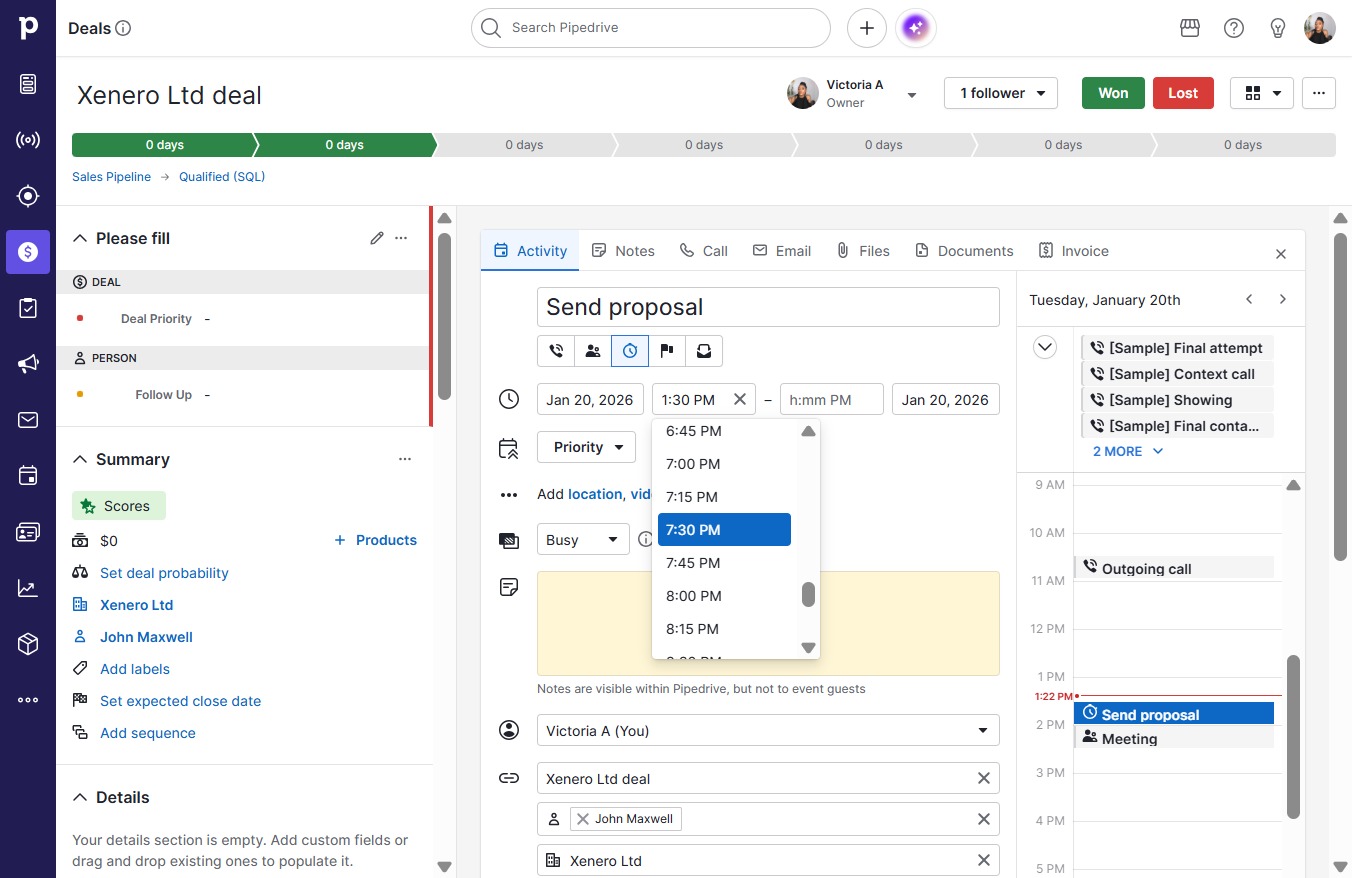The image size is (1352, 878).
Task: Expand 2 MORE calendar events
Action: [1128, 451]
